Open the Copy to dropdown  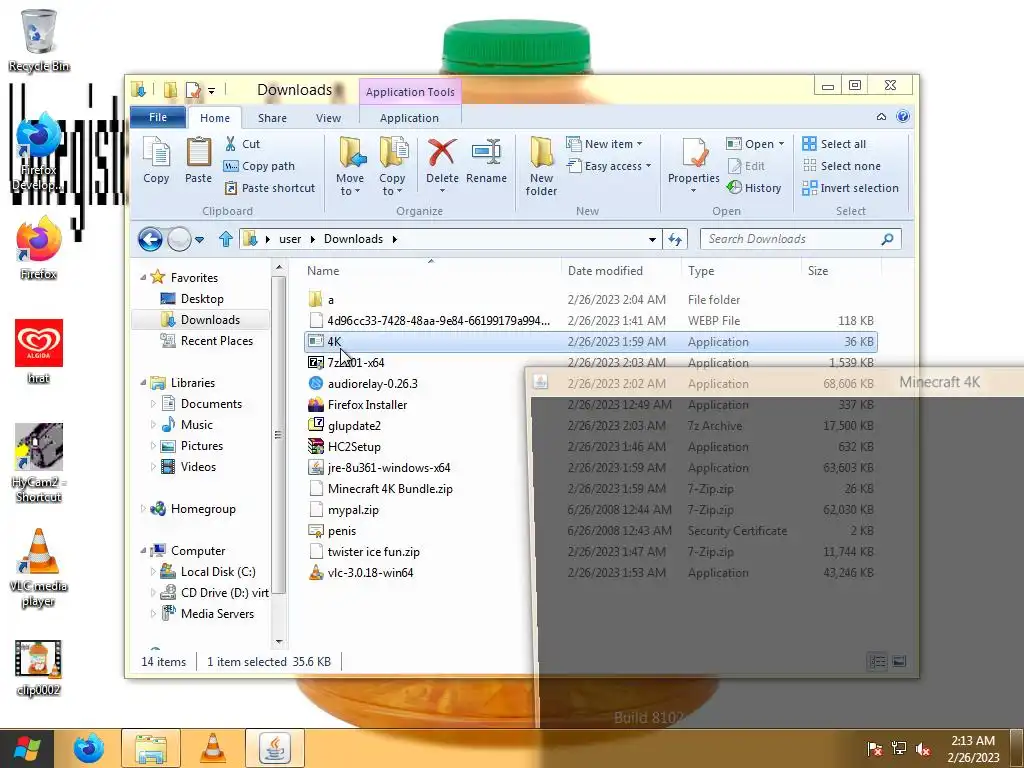392,184
